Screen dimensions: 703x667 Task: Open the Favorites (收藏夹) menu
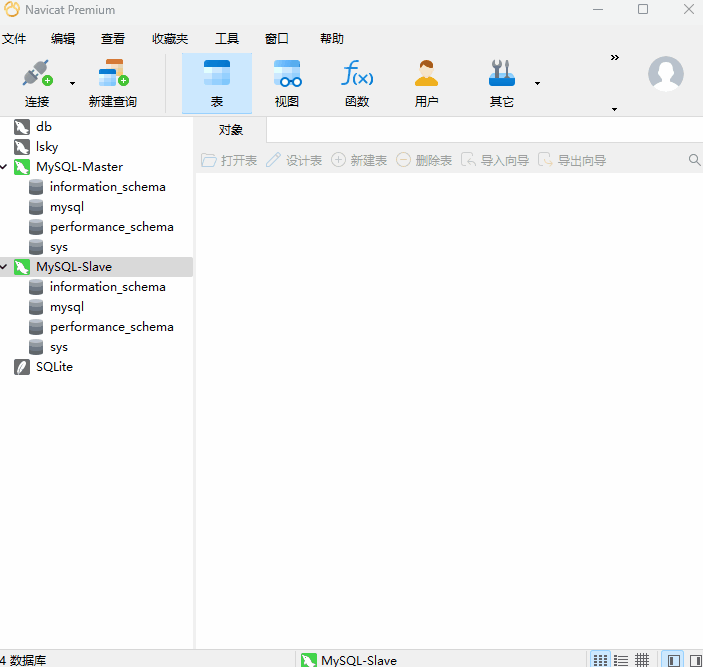(x=170, y=39)
